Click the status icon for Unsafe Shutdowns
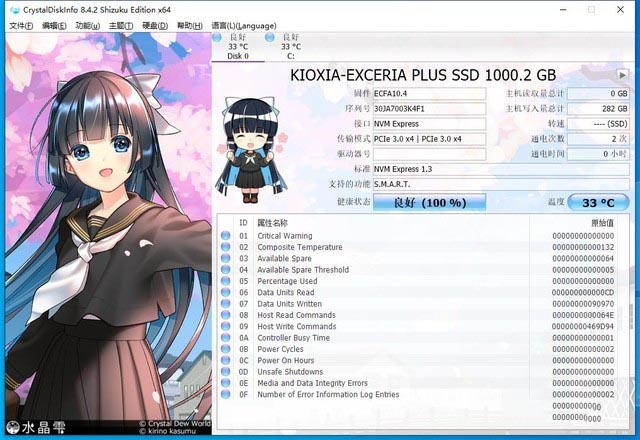This screenshot has height=440, width=640. [225, 371]
